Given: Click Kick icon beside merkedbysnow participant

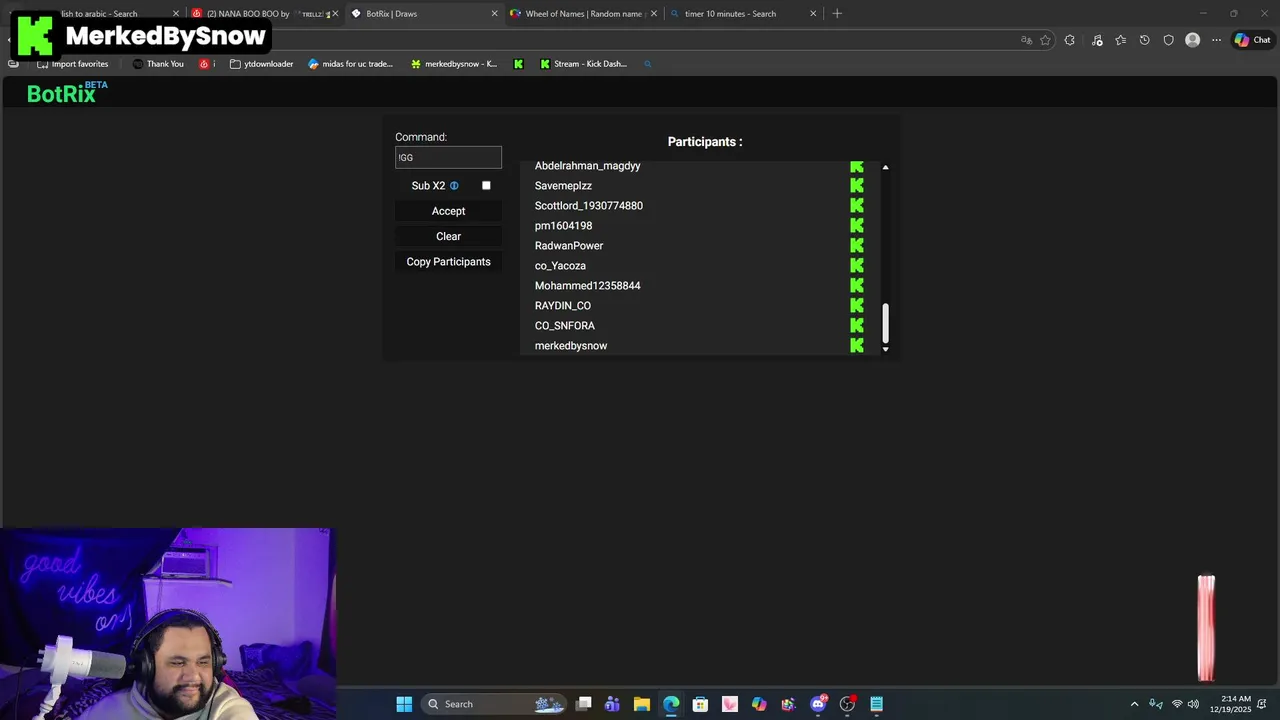Looking at the screenshot, I should point(857,346).
